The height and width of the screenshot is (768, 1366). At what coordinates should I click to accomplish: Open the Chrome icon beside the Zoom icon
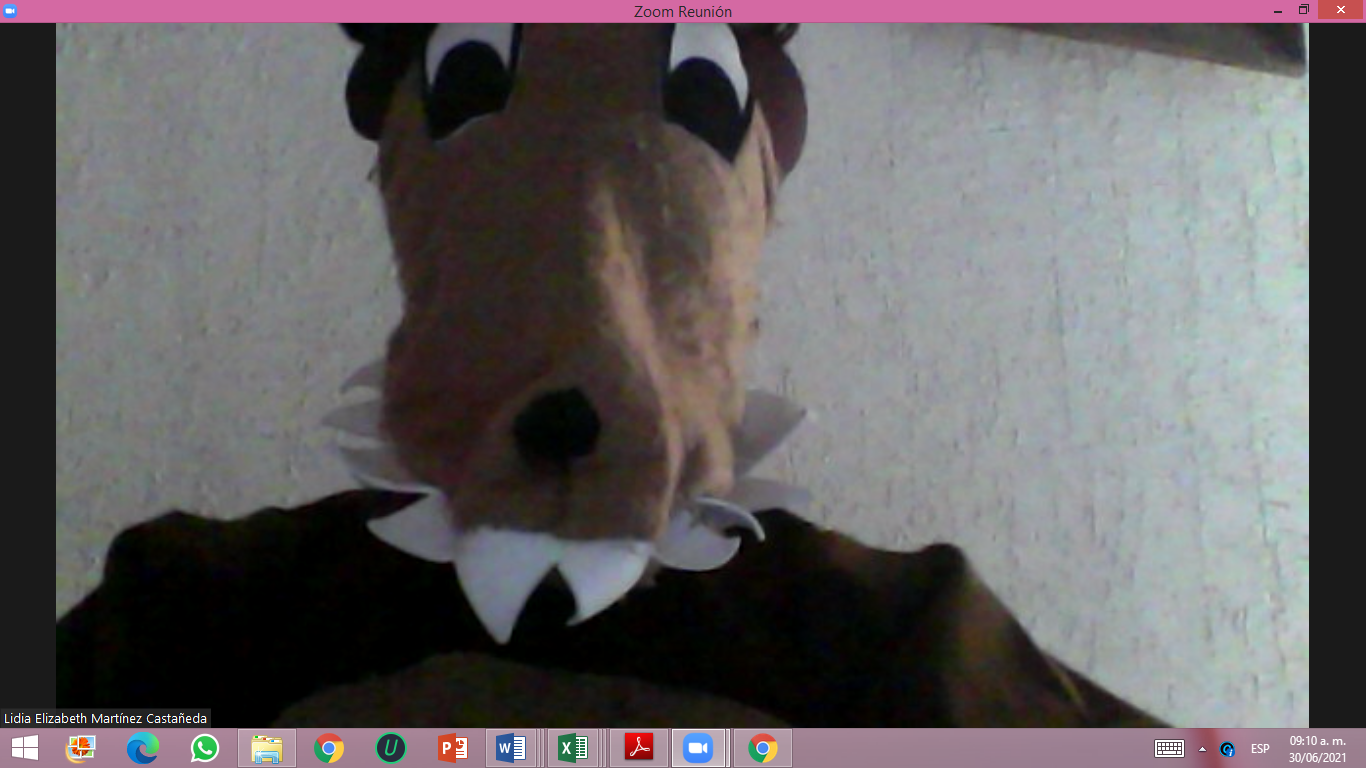click(763, 748)
